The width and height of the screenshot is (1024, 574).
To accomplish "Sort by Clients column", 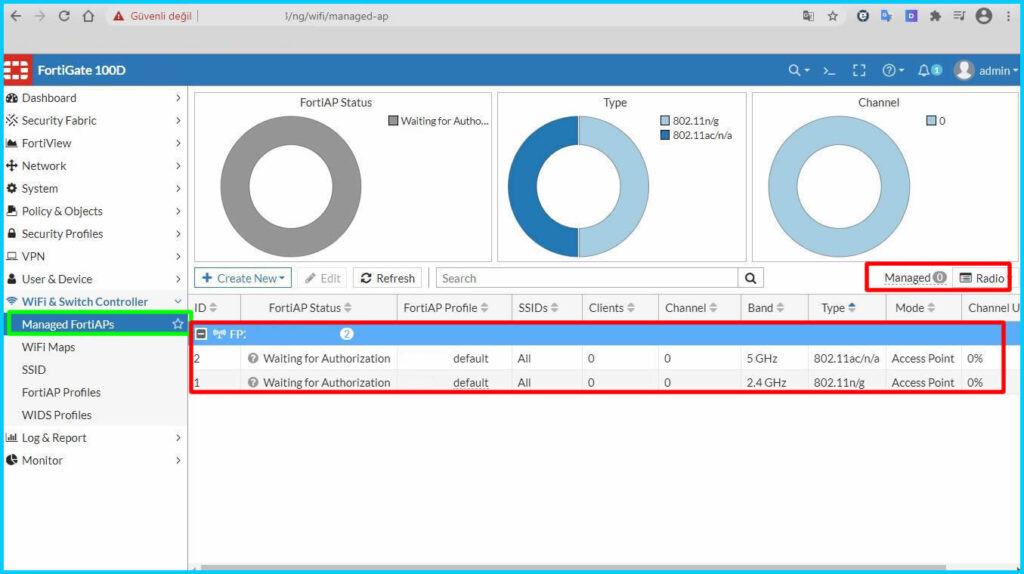I will coord(611,308).
